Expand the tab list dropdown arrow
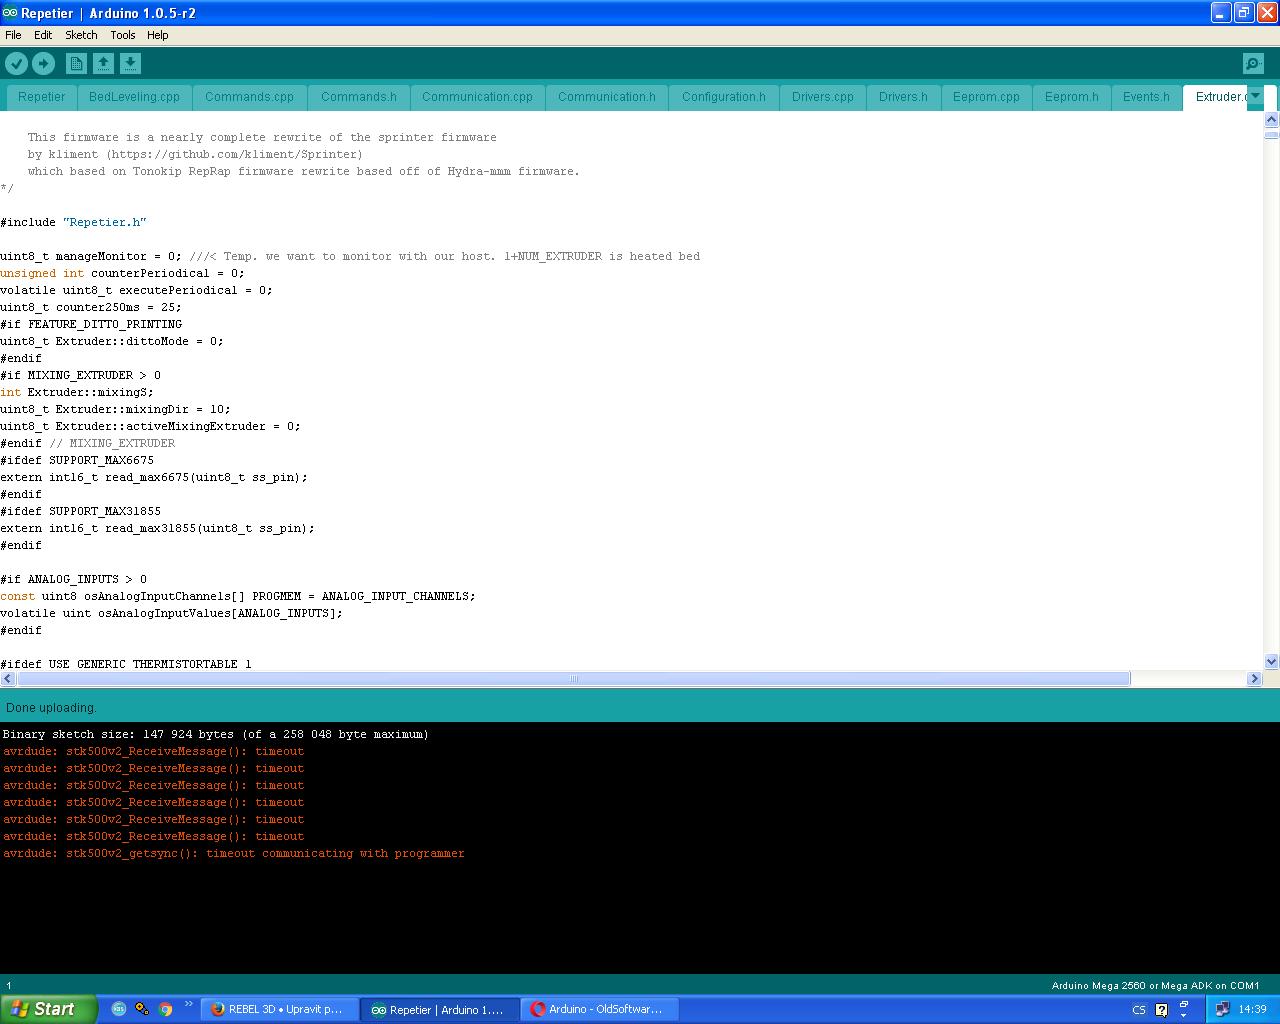The image size is (1280, 1024). coord(1256,97)
